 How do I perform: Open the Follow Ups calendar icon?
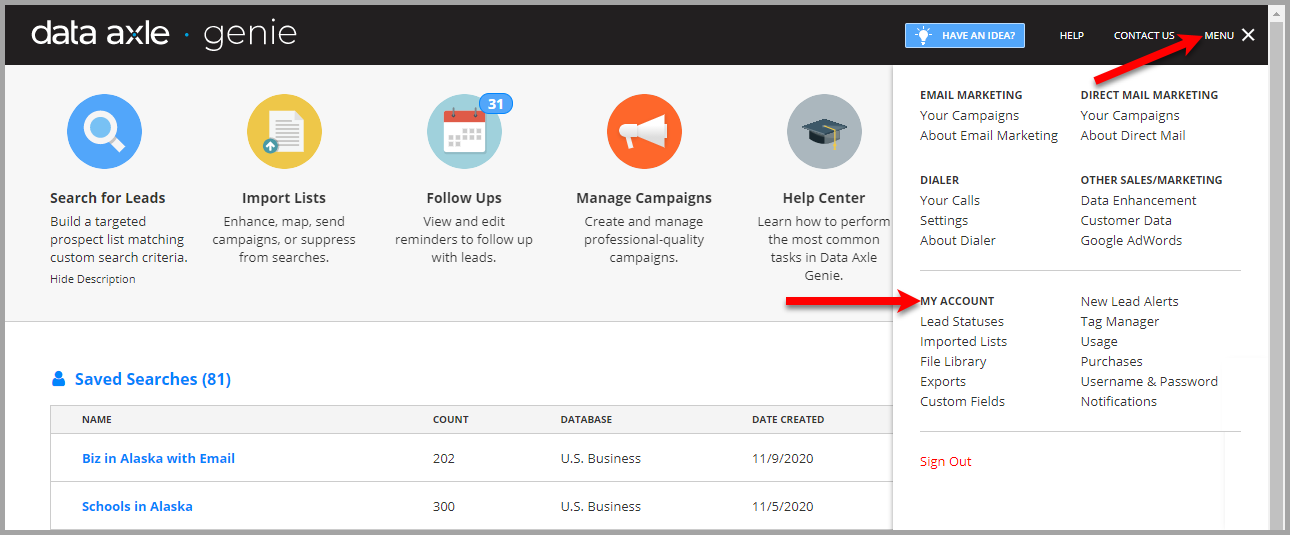coord(464,131)
